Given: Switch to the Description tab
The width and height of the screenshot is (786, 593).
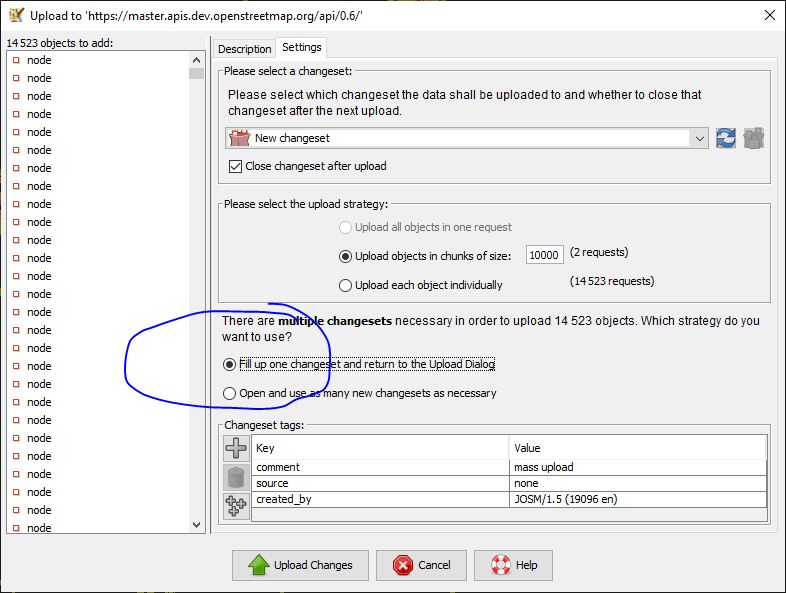Looking at the screenshot, I should point(245,49).
